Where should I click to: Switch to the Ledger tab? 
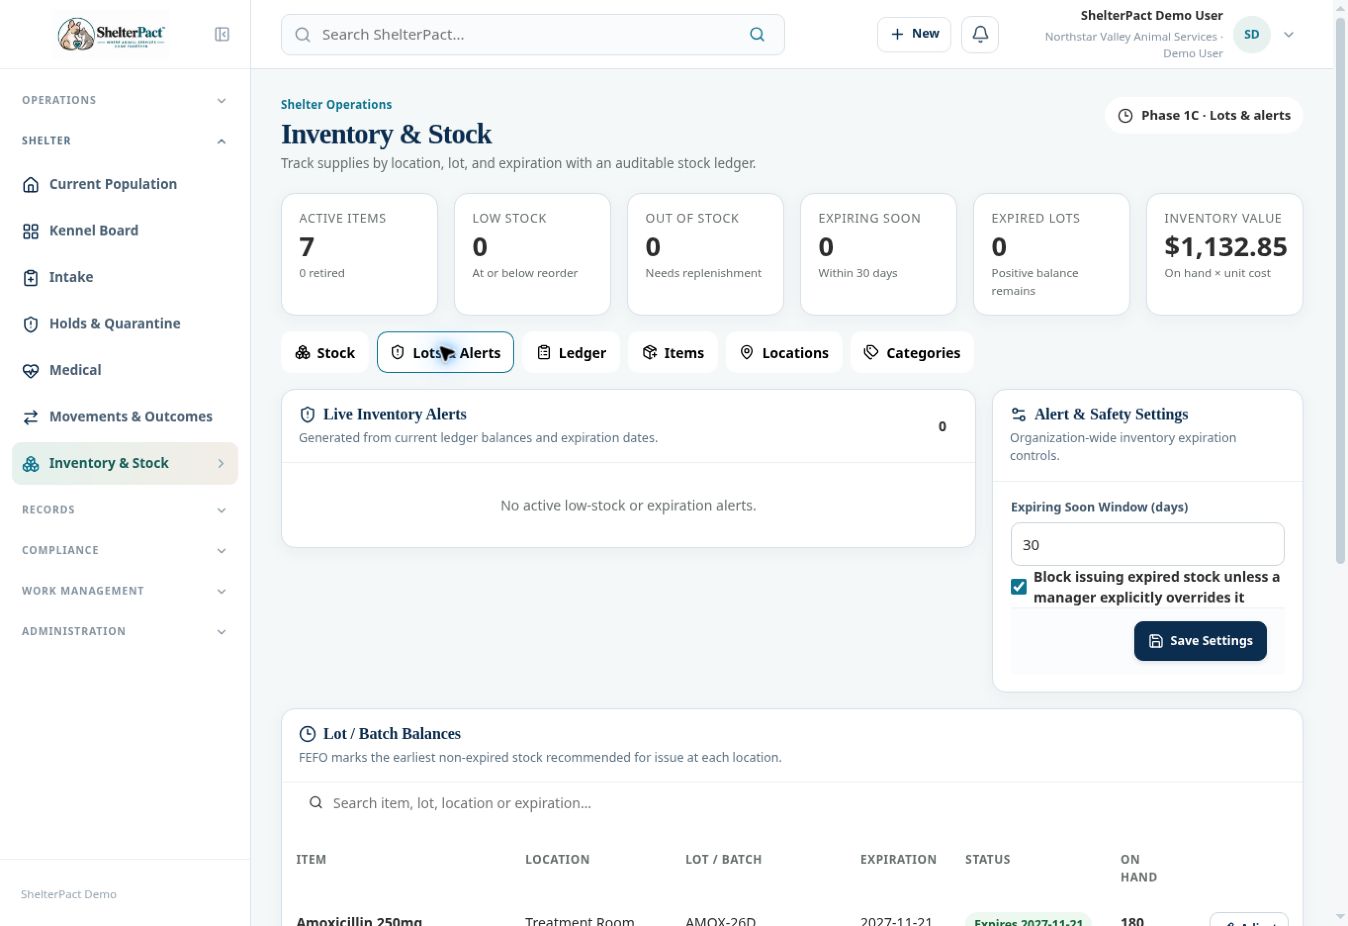click(571, 352)
